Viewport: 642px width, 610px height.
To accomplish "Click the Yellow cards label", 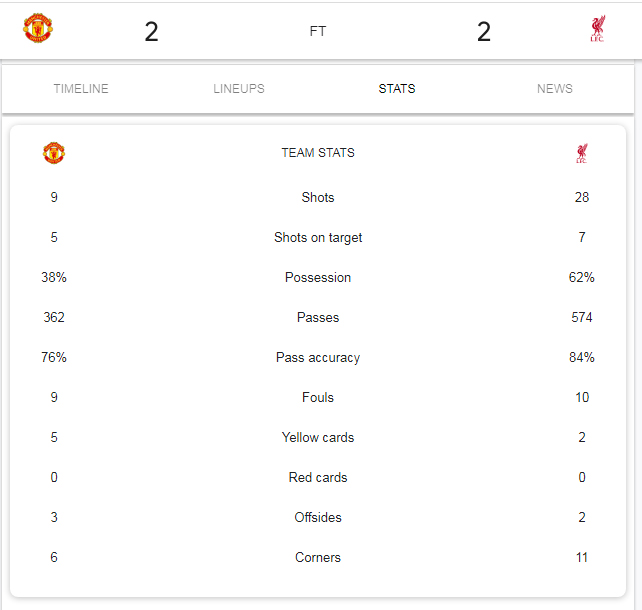I will coord(318,437).
